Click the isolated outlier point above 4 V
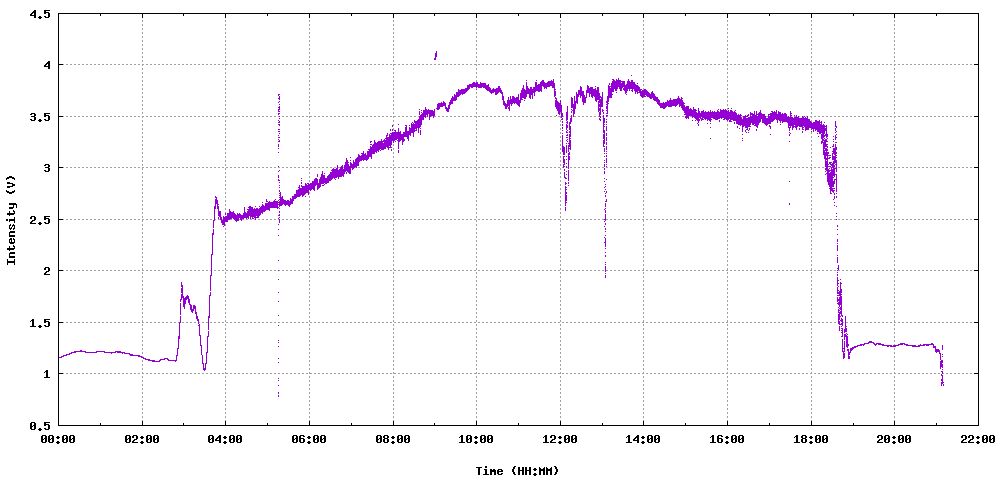This screenshot has height=480, width=1000. click(x=436, y=55)
